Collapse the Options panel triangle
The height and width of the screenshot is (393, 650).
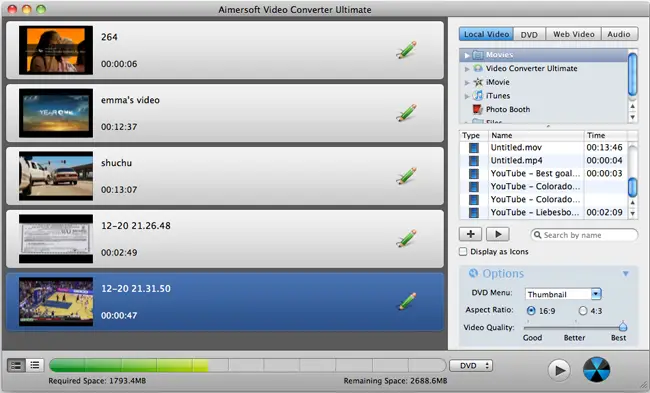coord(626,274)
